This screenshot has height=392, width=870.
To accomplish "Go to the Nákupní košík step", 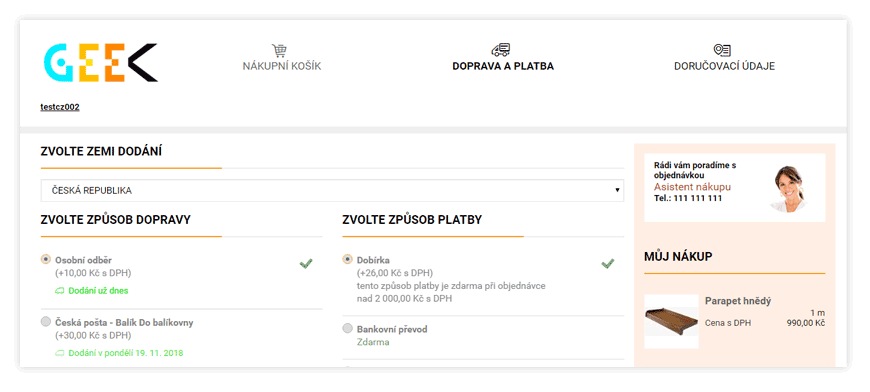I will [x=282, y=66].
